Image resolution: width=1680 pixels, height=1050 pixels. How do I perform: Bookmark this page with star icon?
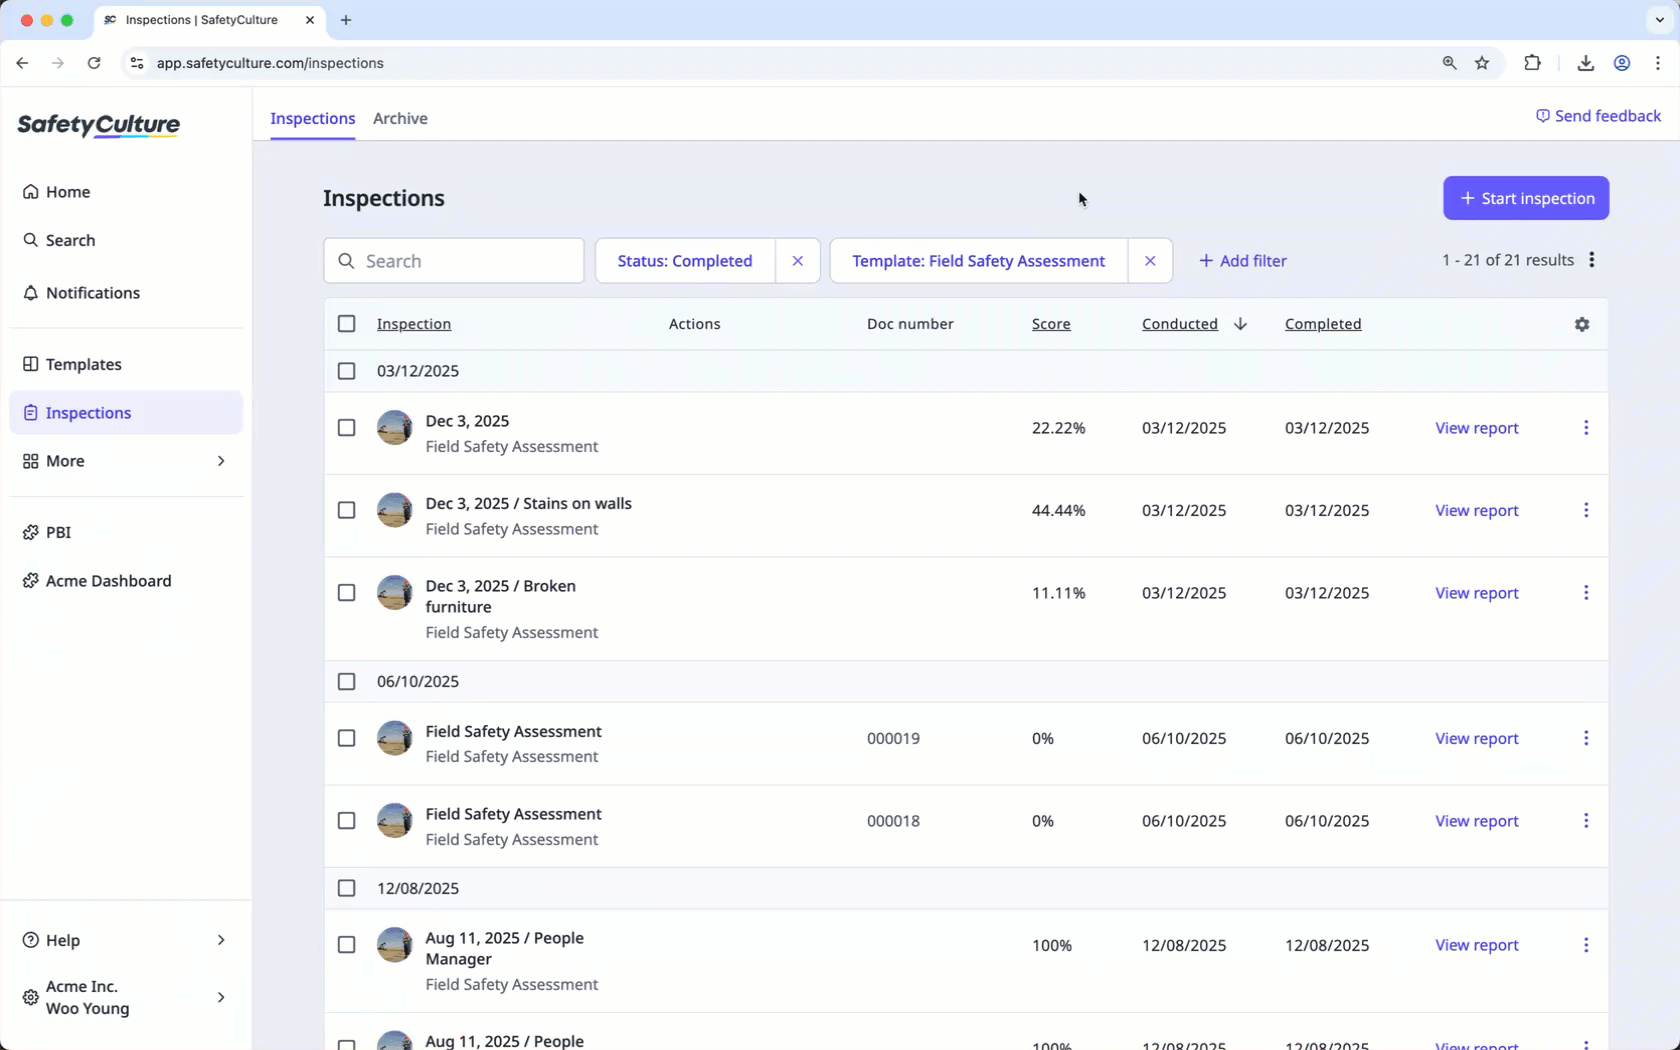point(1482,63)
